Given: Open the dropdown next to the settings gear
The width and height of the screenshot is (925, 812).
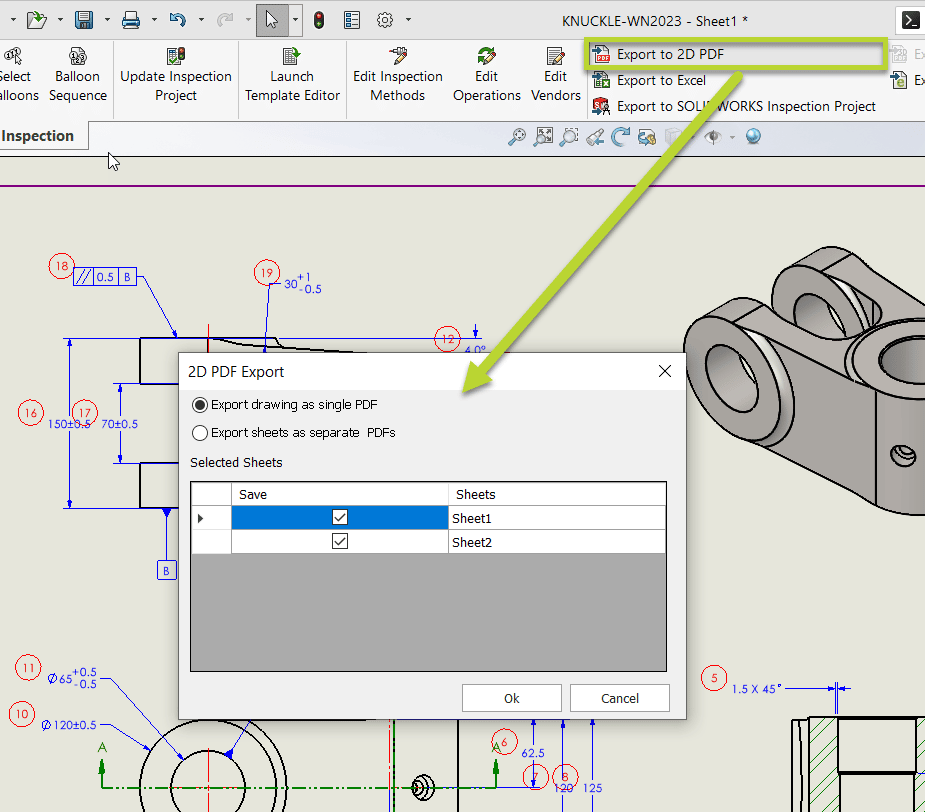Looking at the screenshot, I should [x=406, y=19].
